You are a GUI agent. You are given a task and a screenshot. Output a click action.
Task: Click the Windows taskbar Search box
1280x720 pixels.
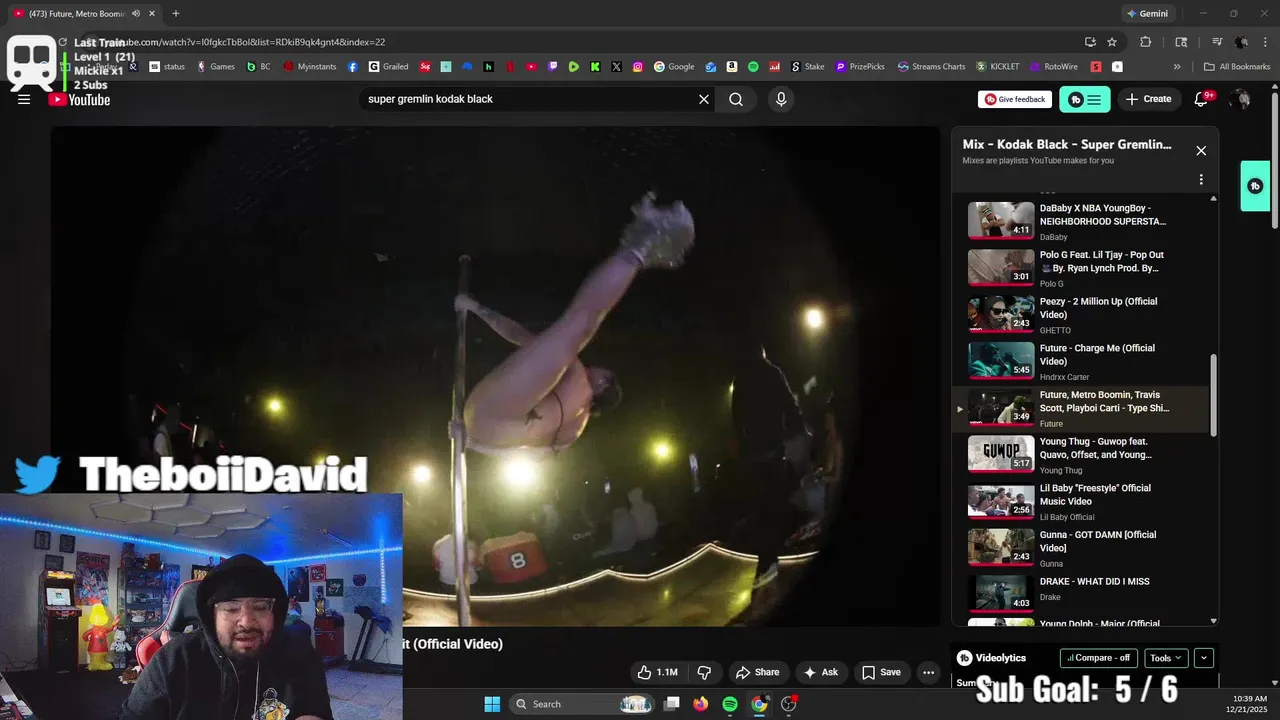click(x=583, y=704)
